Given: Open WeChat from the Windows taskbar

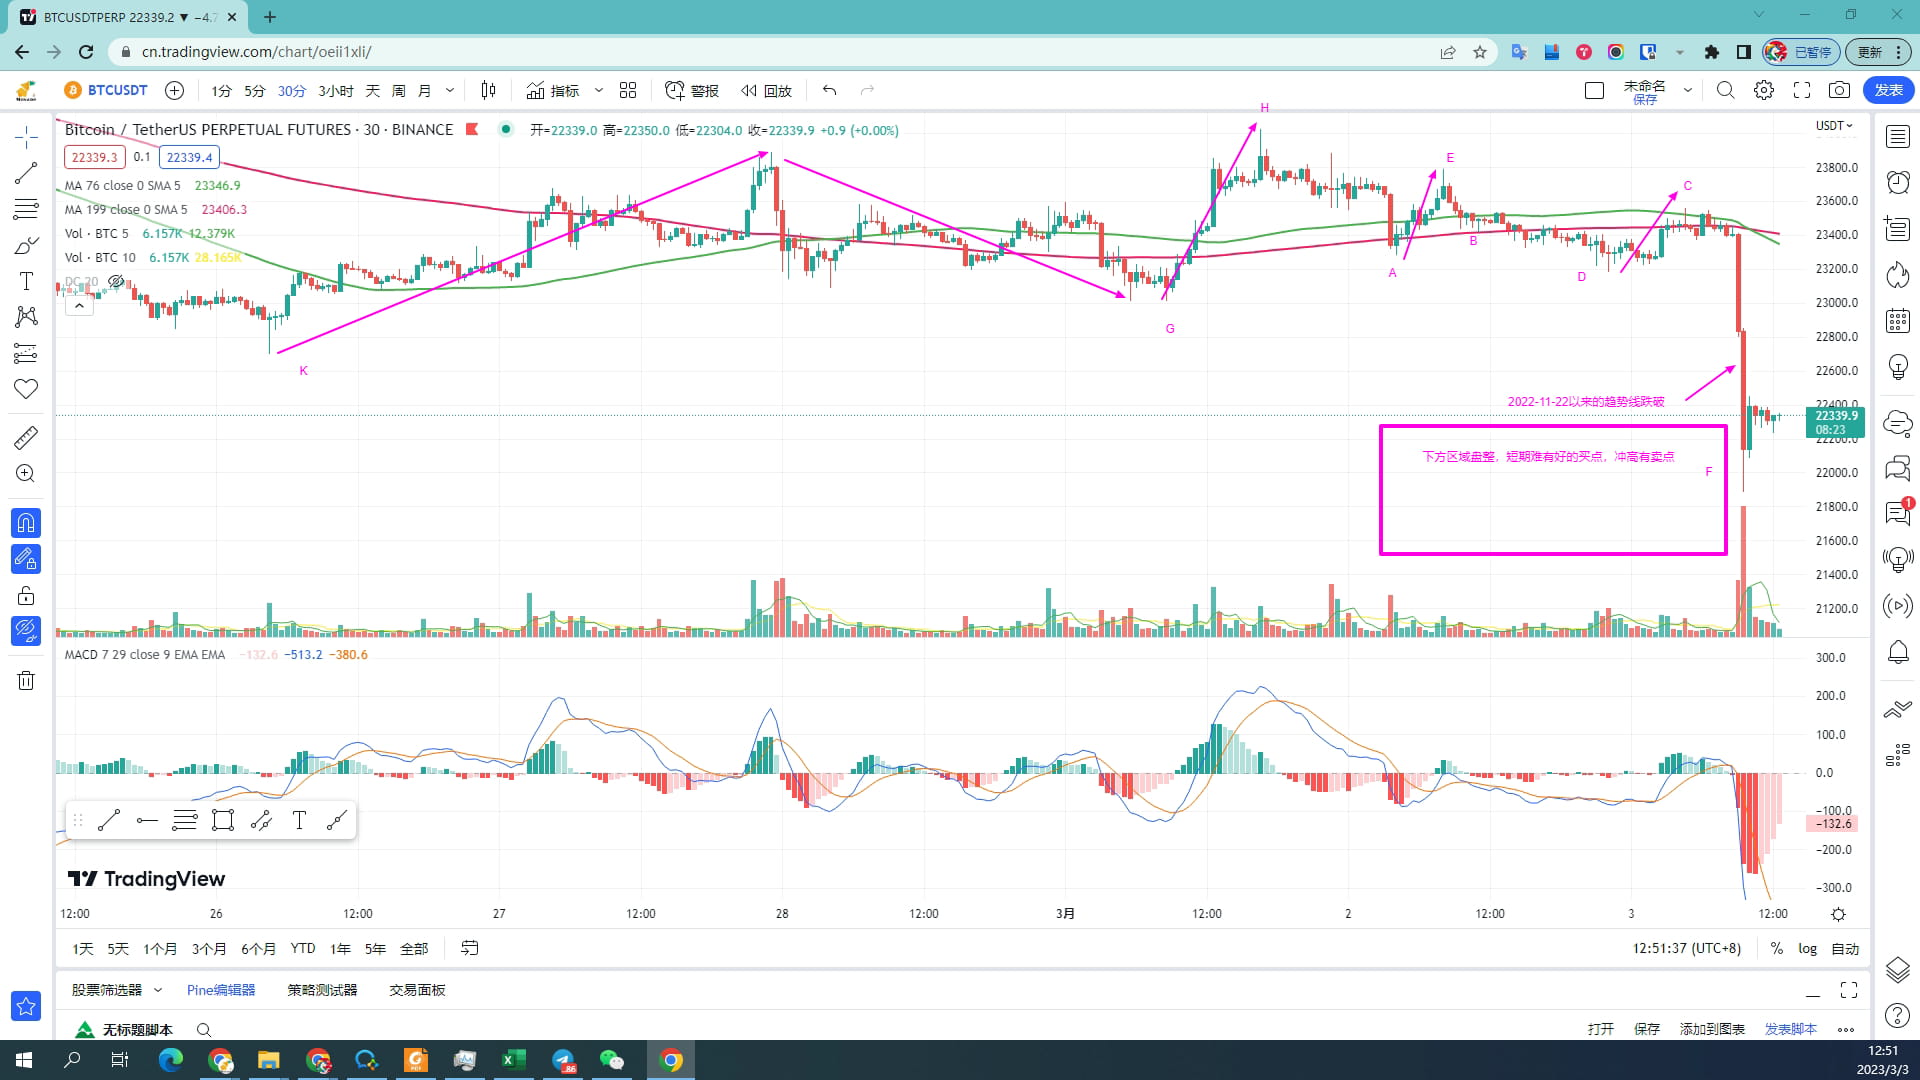Looking at the screenshot, I should 612,1060.
